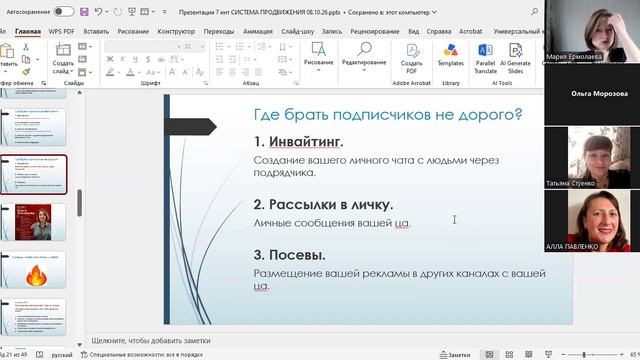Create a new slide with the Создать слайд icon

63,50
